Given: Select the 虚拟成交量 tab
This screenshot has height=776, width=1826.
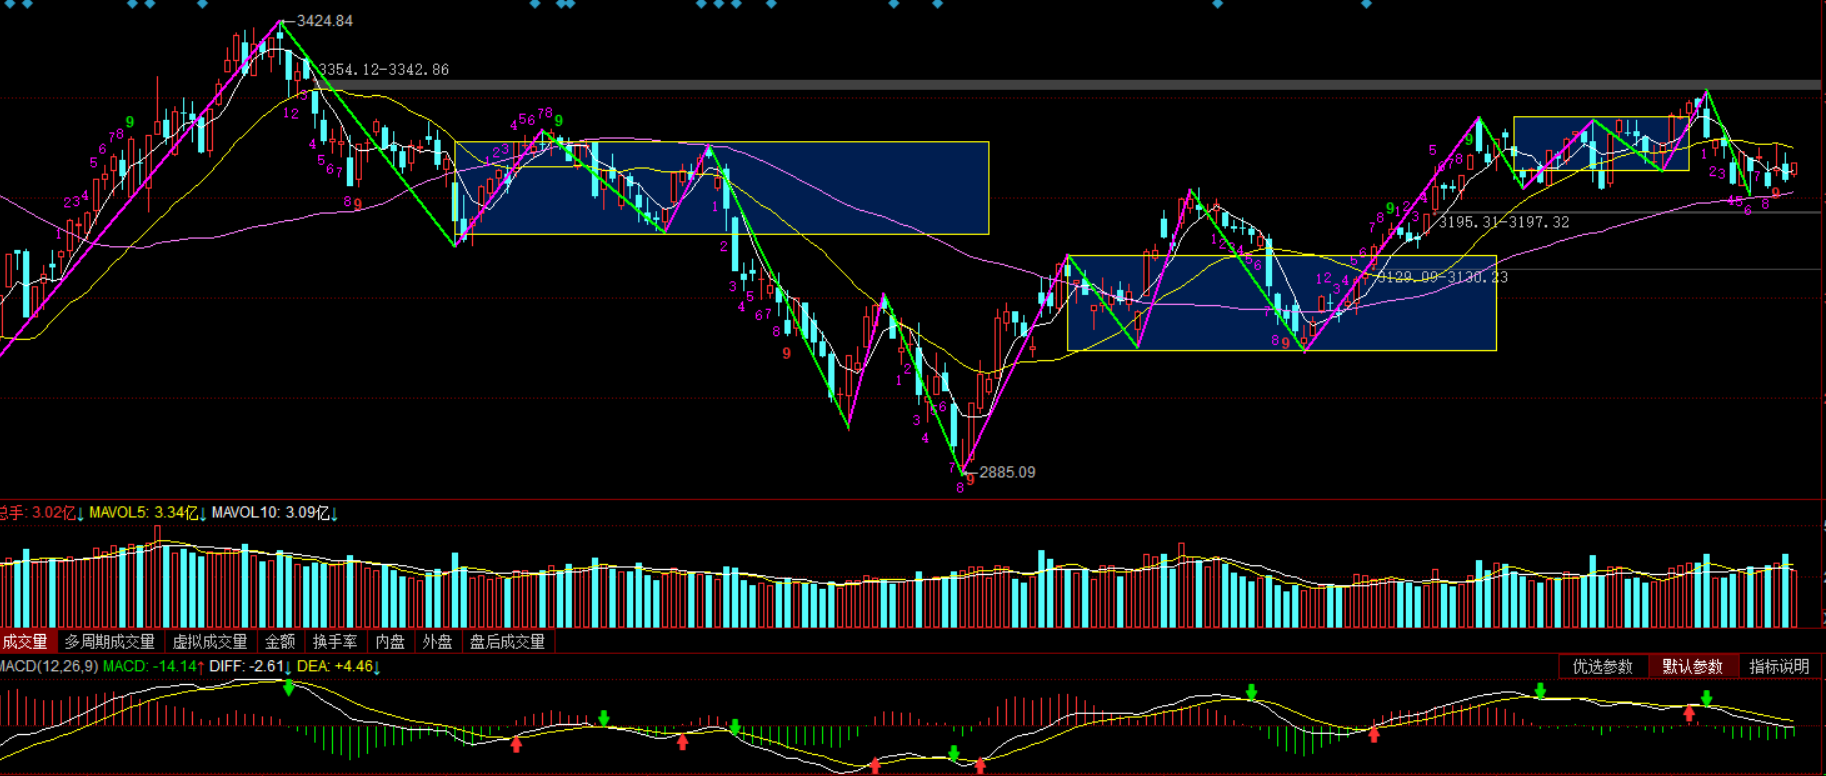Looking at the screenshot, I should pos(210,642).
